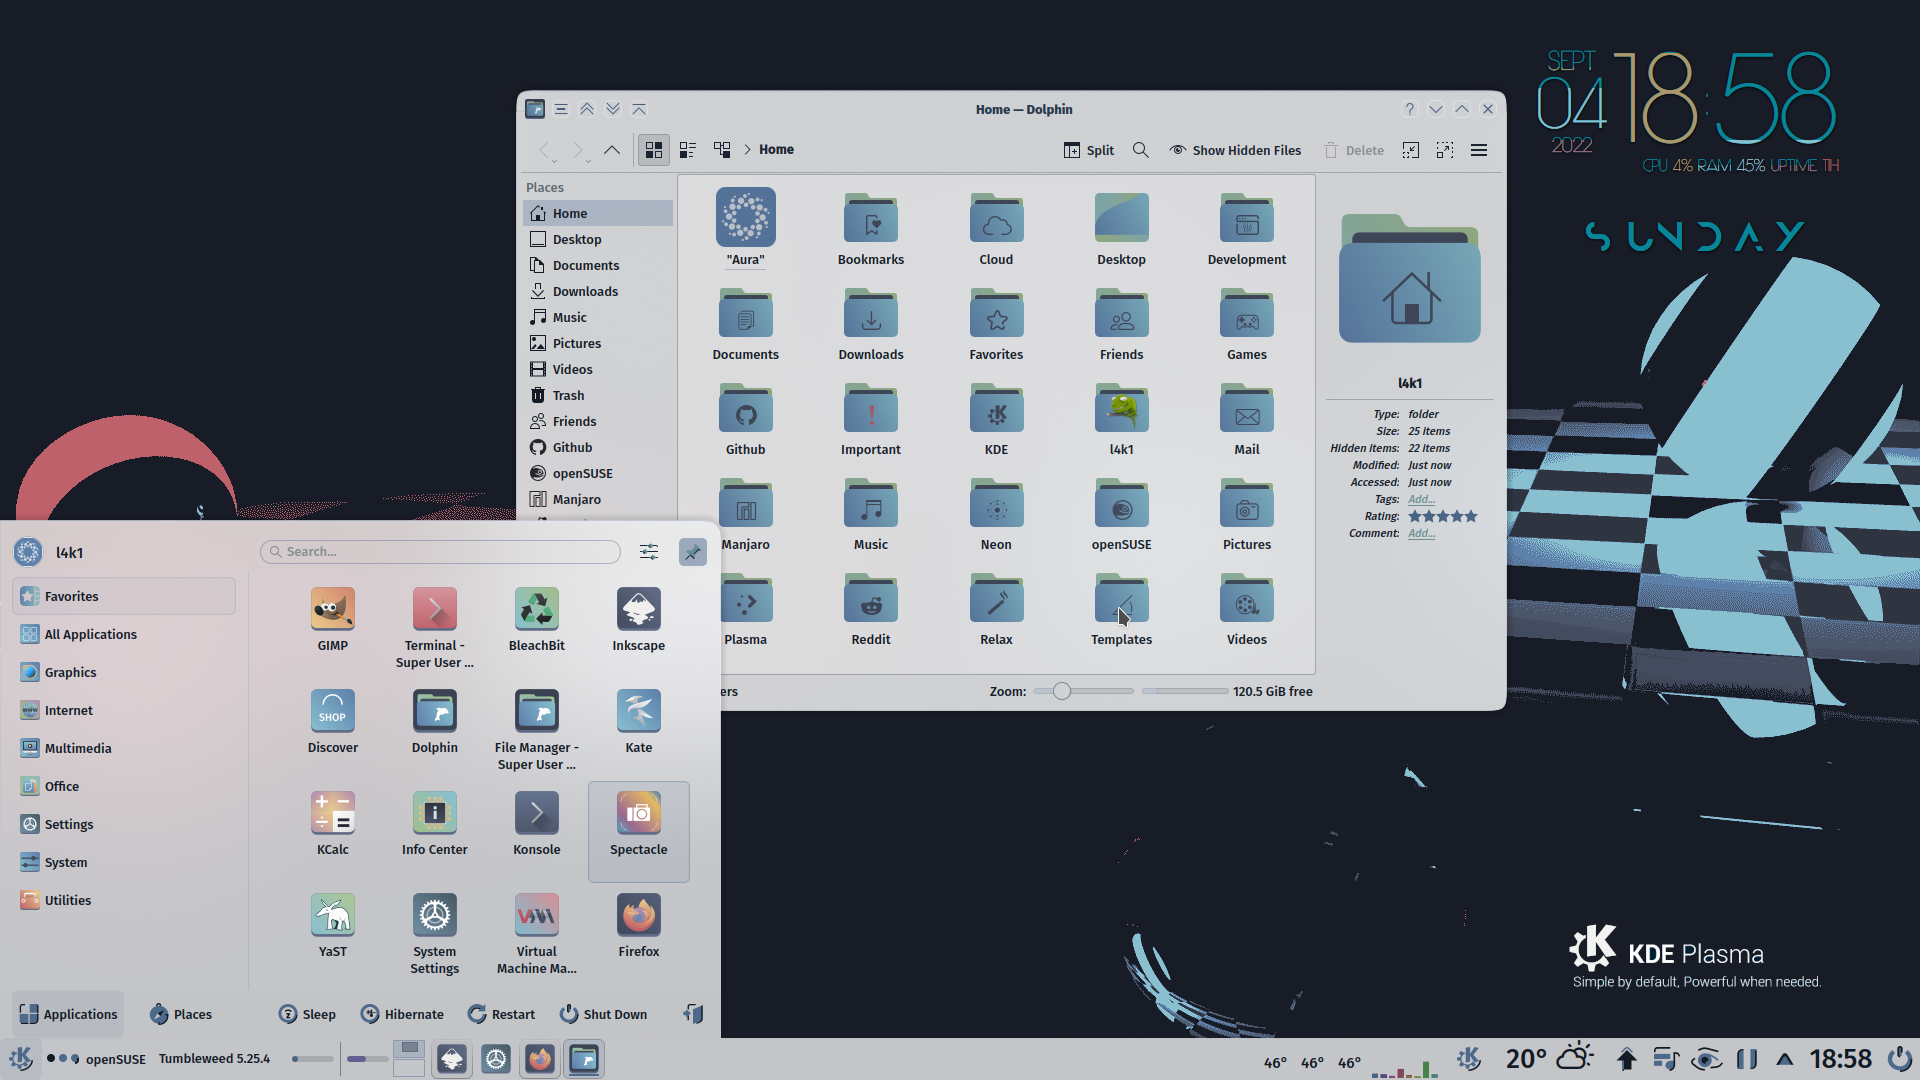
Task: Switch Dolphin to Compact view mode
Action: pyautogui.click(x=688, y=150)
